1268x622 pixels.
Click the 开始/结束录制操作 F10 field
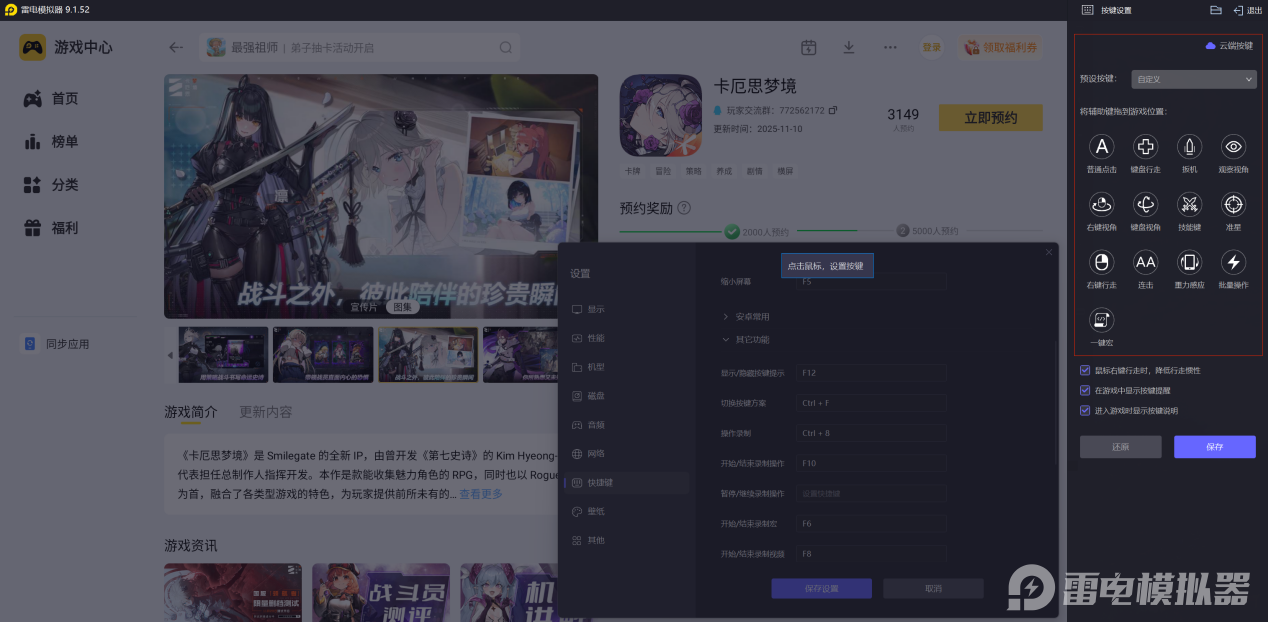click(x=871, y=463)
